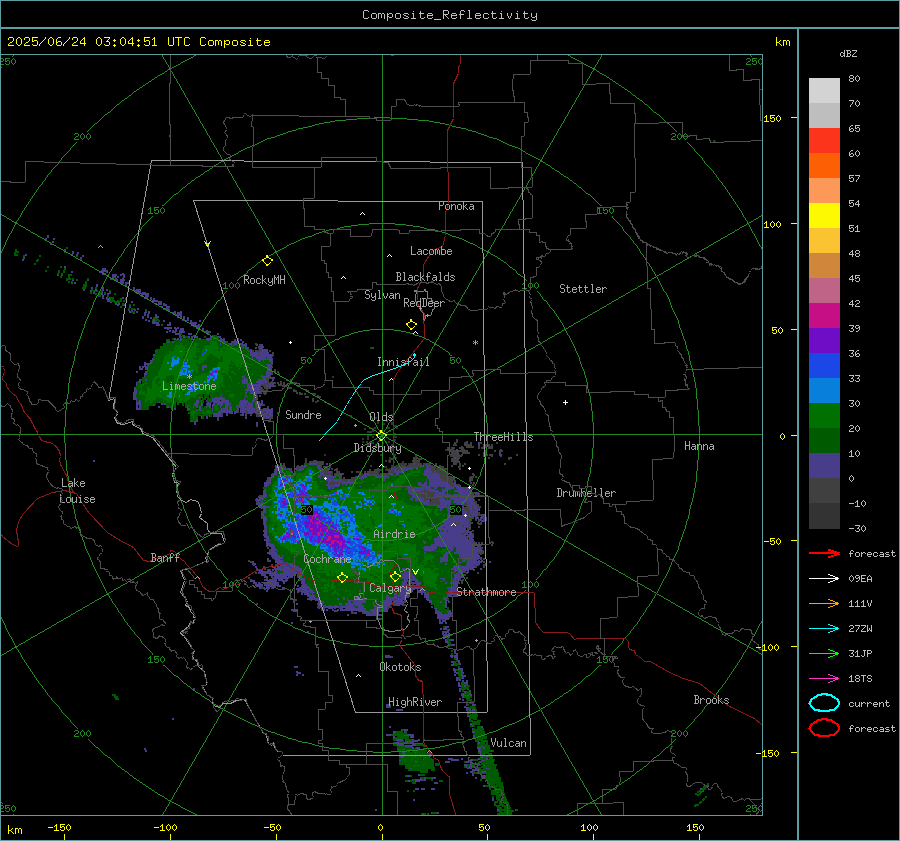Screen dimensions: 900x841
Task: Click the red forecast ellipse legend icon
Action: click(x=824, y=728)
